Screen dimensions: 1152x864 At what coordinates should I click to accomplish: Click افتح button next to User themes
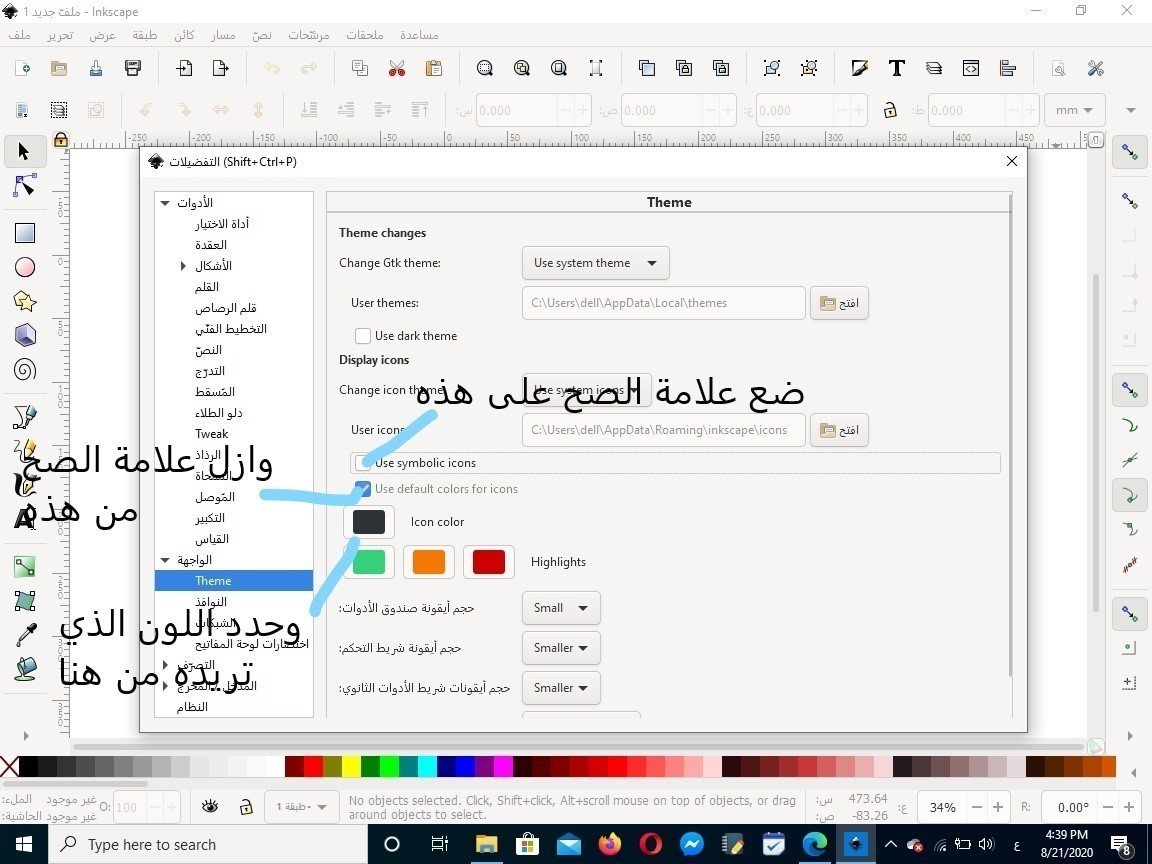(x=839, y=303)
